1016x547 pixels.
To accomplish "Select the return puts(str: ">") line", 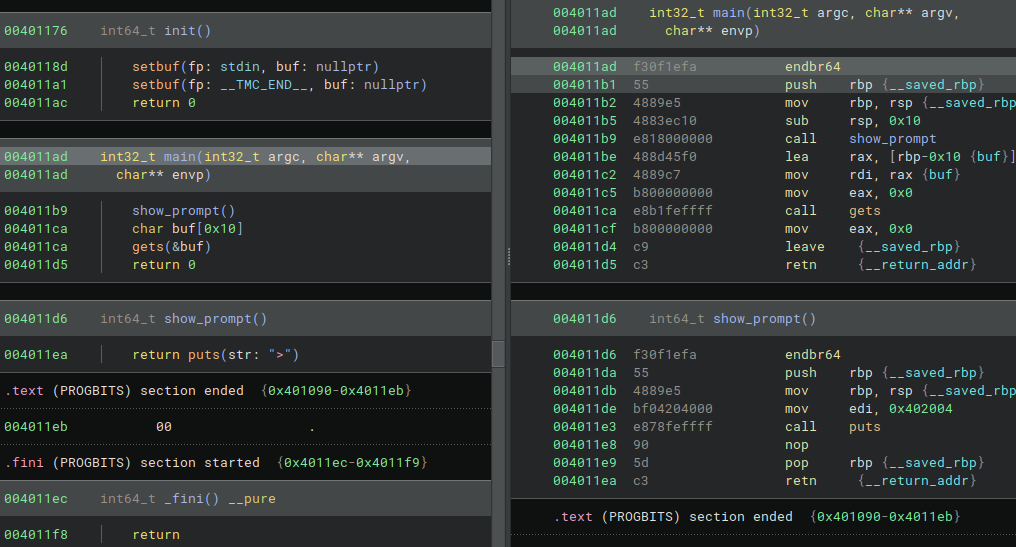I will tap(215, 355).
